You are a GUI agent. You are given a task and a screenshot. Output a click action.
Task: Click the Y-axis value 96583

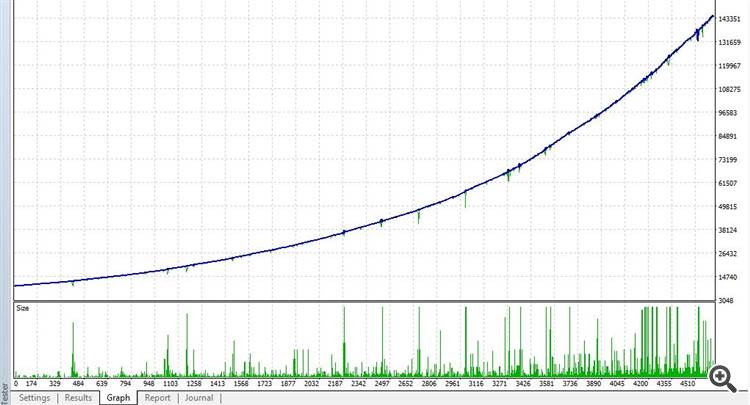(728, 113)
